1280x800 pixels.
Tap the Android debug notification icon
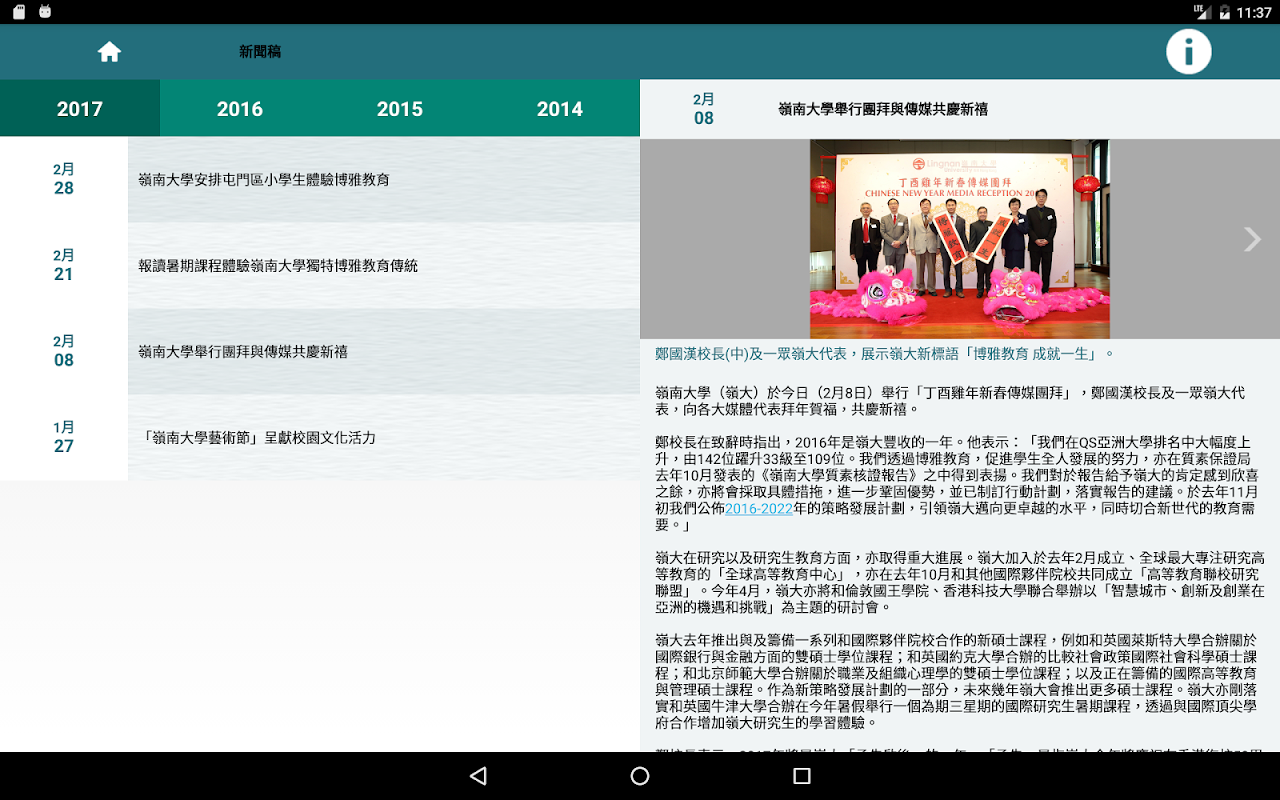[44, 12]
